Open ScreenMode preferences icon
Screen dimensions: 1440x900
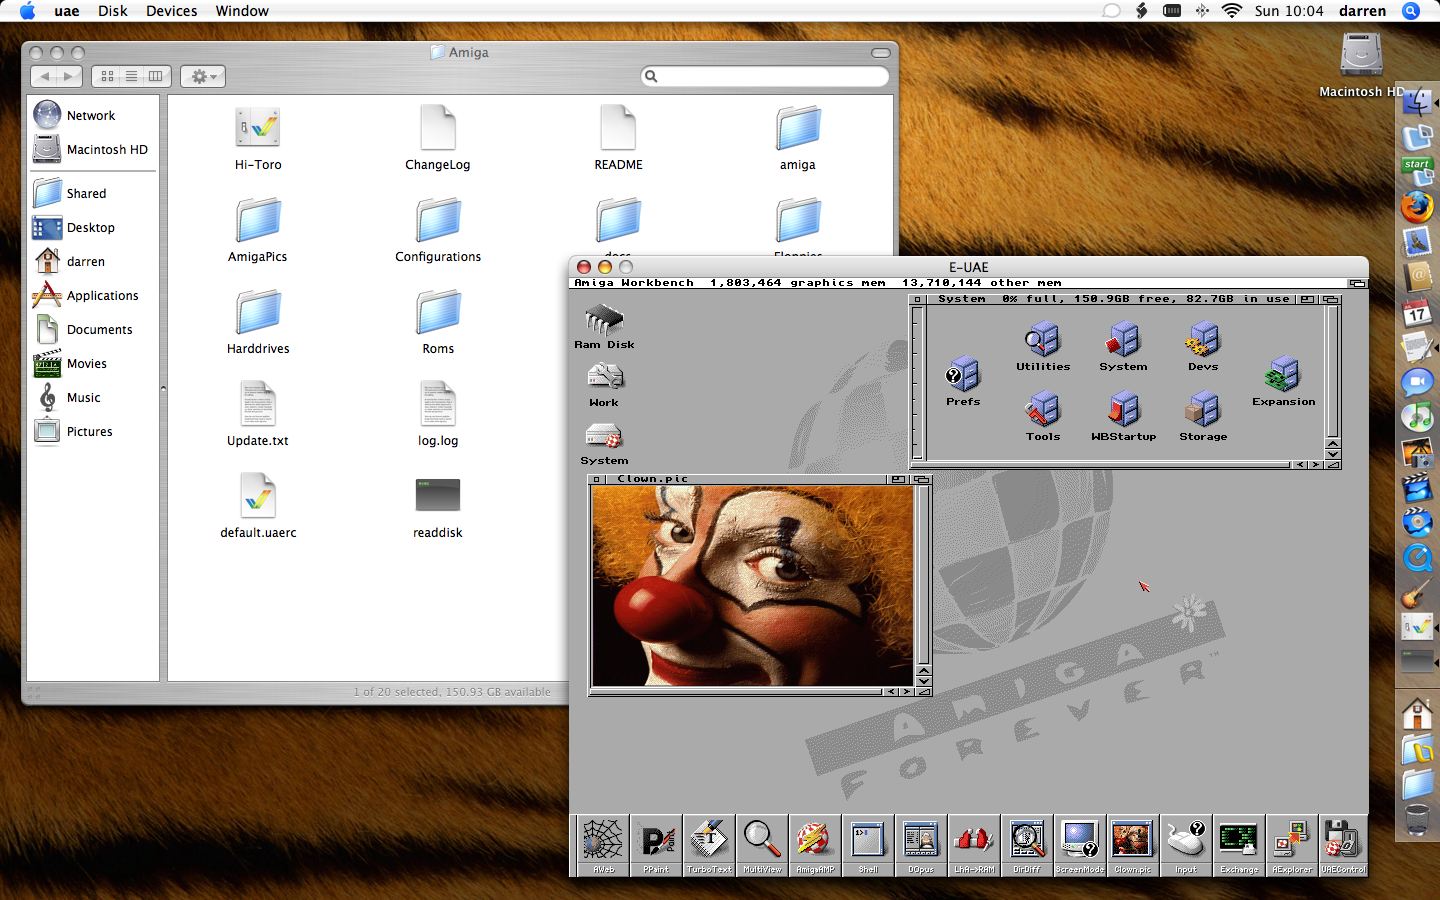click(x=1080, y=845)
